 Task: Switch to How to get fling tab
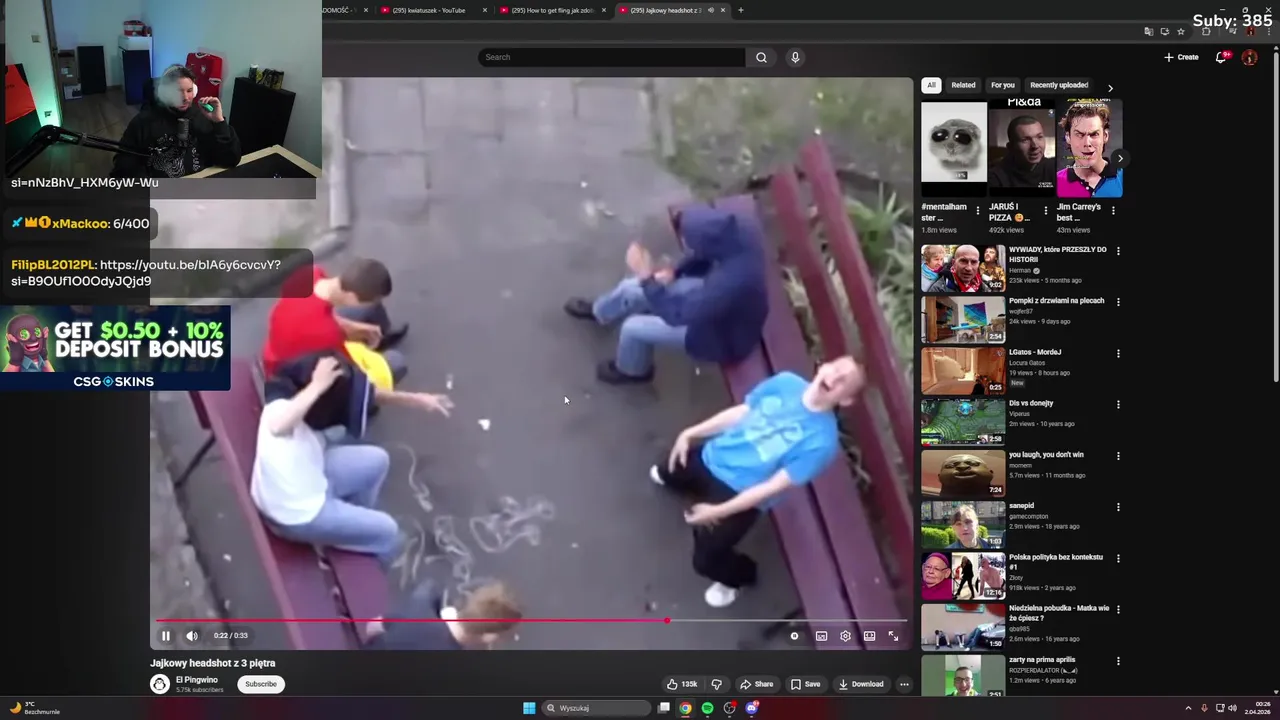point(553,10)
